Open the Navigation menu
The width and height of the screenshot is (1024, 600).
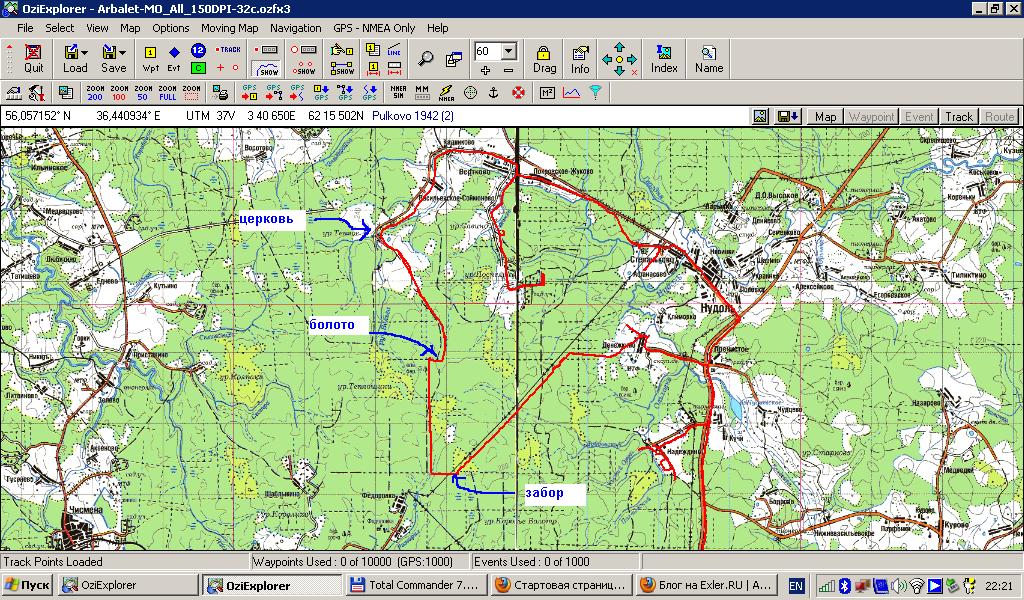coord(295,28)
